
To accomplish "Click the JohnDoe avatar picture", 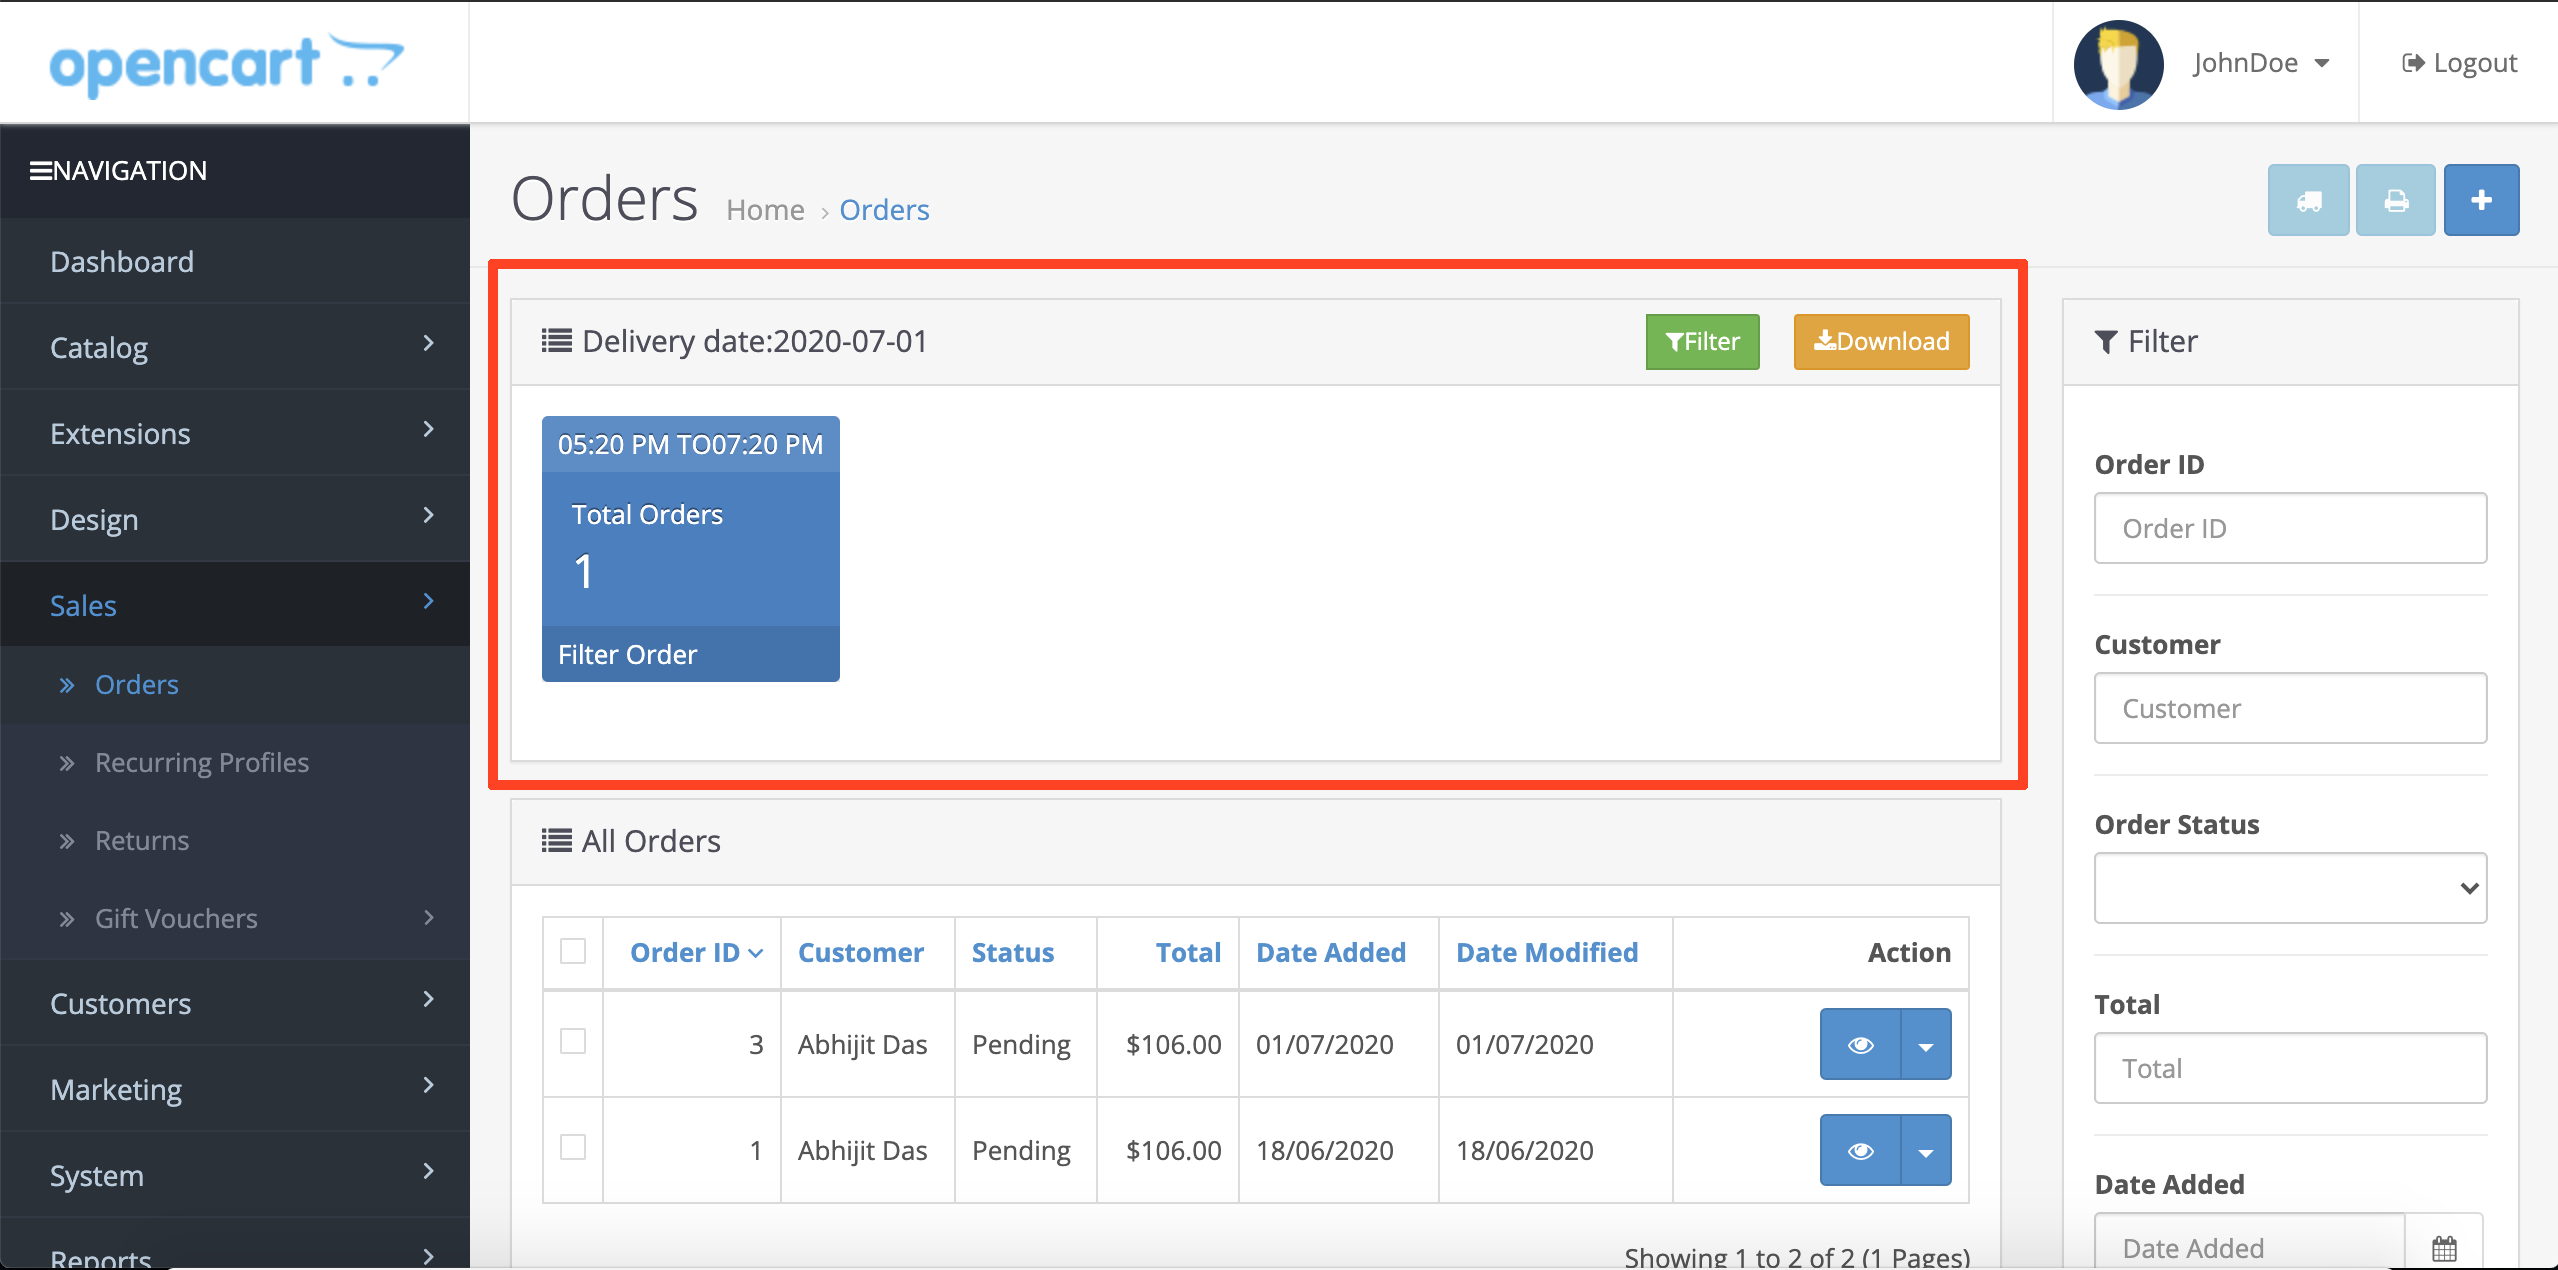I will coord(2118,64).
